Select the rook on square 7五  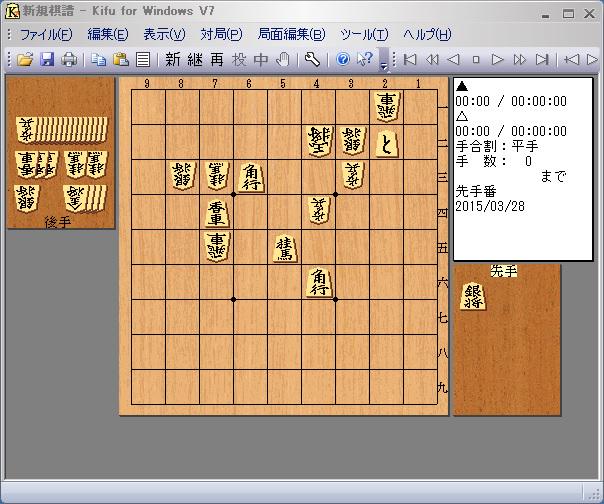[x=216, y=247]
